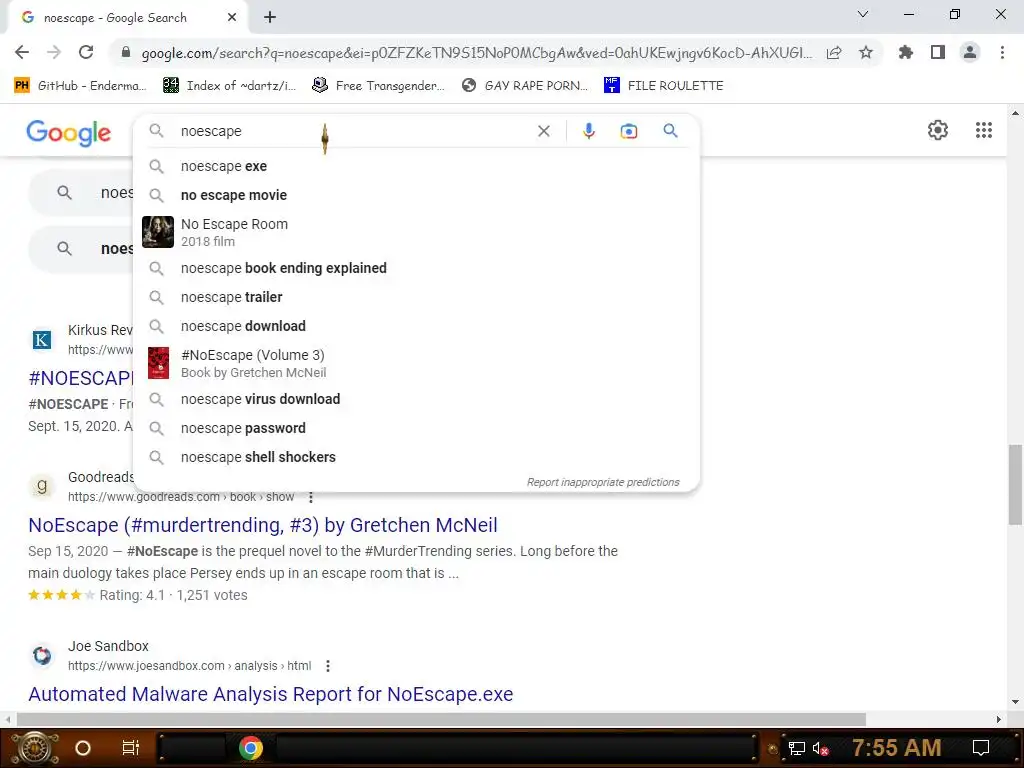Image resolution: width=1024 pixels, height=768 pixels.
Task: Close the noescape Google Search tab
Action: click(x=232, y=18)
